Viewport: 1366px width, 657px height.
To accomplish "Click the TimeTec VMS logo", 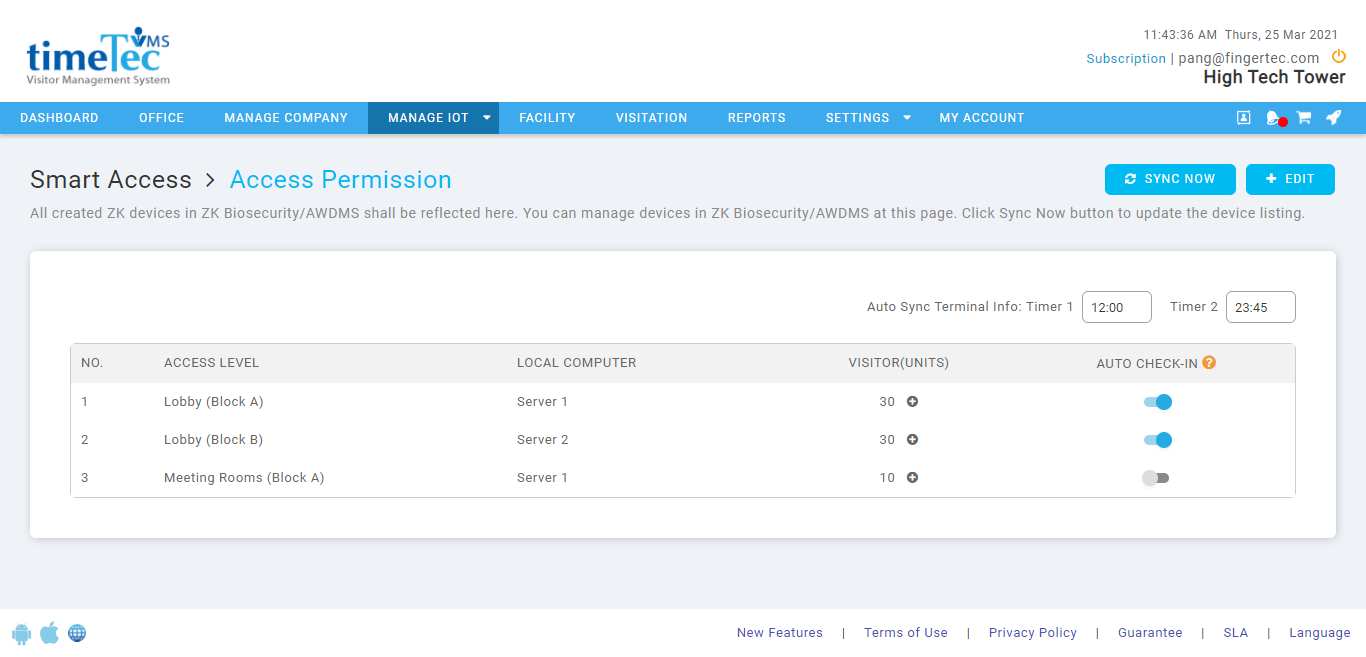I will (98, 56).
